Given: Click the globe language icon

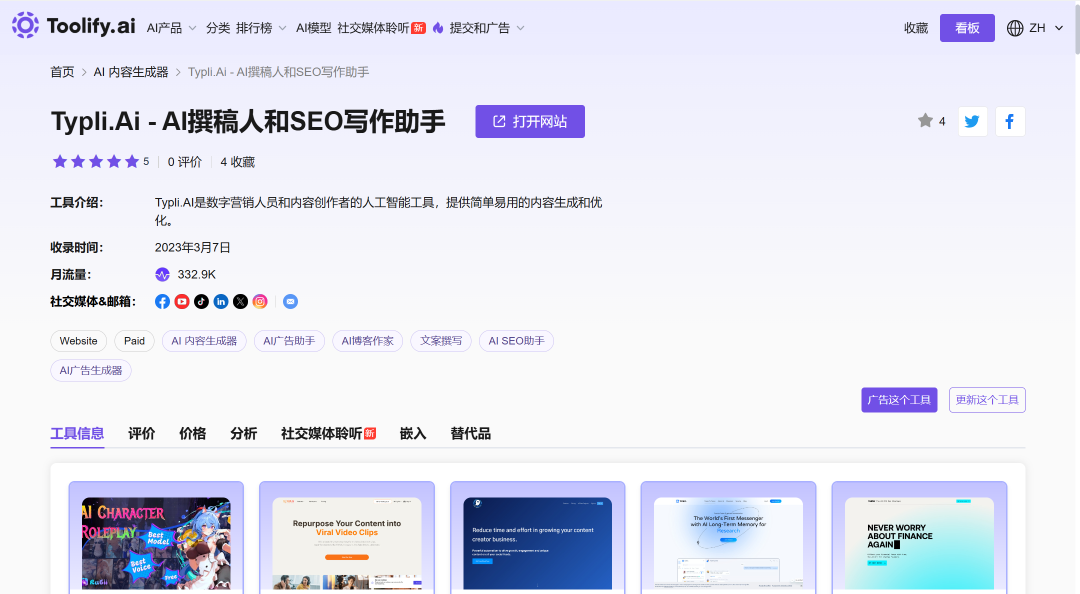Looking at the screenshot, I should (1015, 28).
